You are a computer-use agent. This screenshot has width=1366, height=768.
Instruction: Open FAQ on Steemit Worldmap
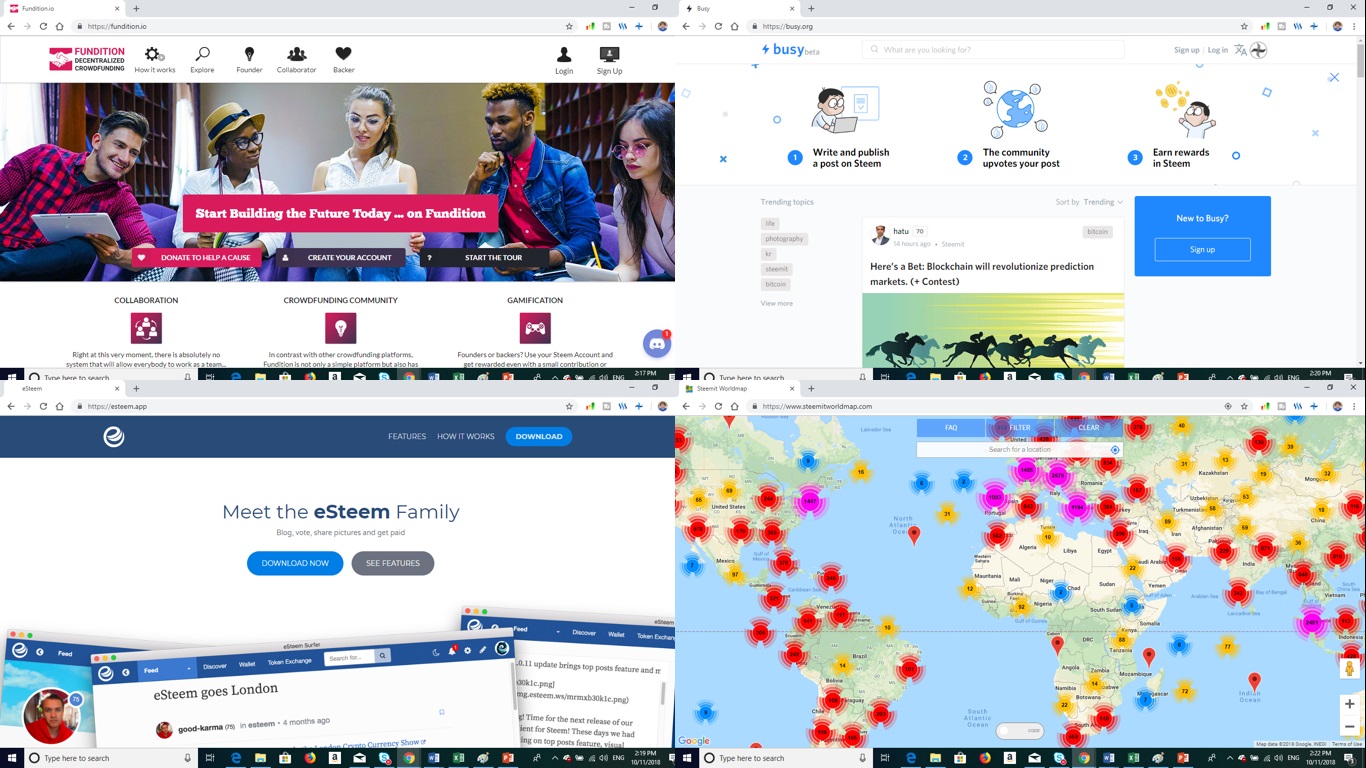click(x=951, y=428)
